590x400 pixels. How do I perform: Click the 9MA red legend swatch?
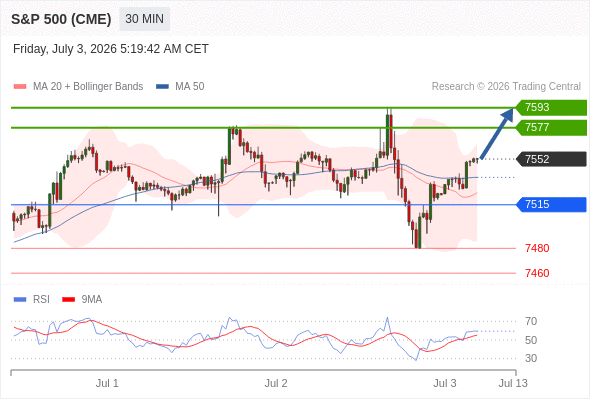tap(68, 300)
